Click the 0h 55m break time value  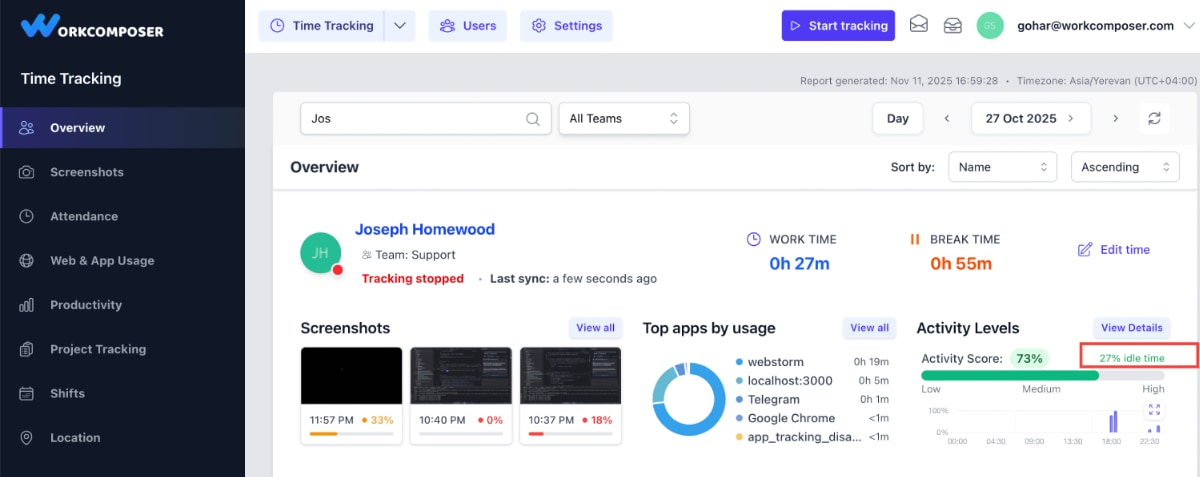coord(961,264)
